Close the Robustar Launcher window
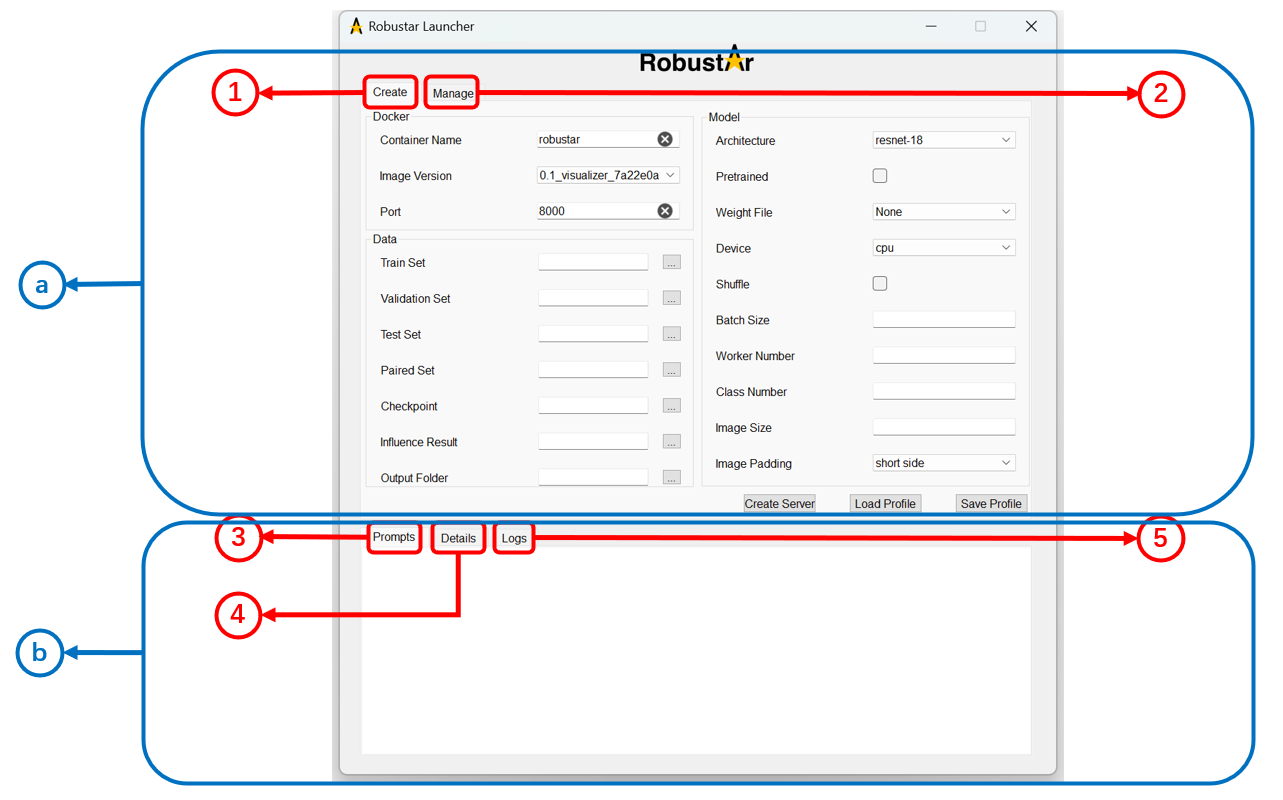Viewport: 1283px width, 800px height. click(1031, 26)
